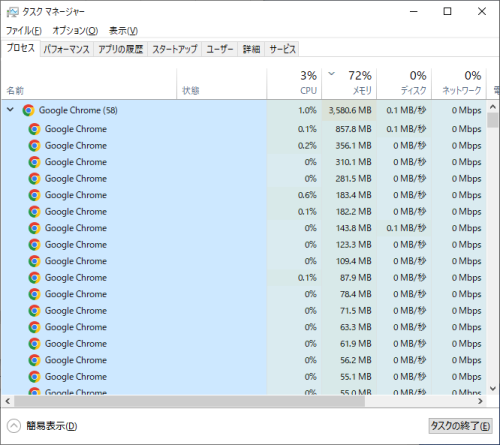Click the タスクの終了 button

(460, 426)
